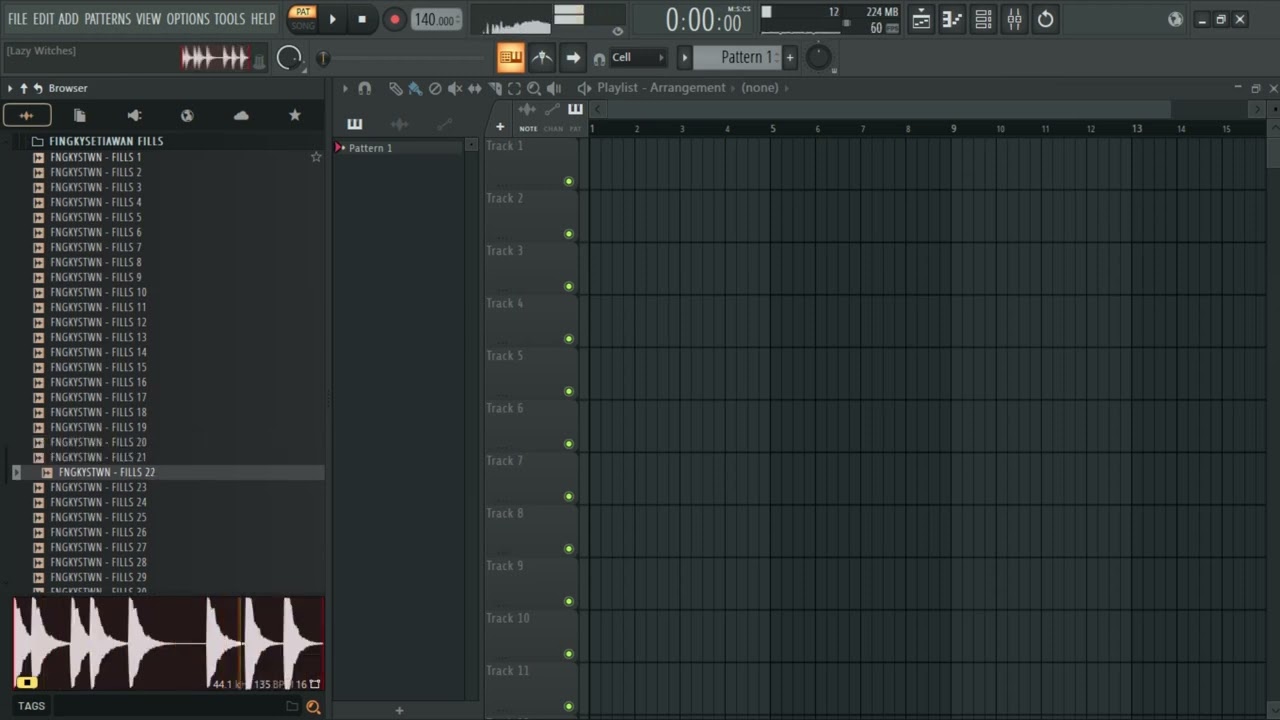Mute Track 3 via green light
The width and height of the screenshot is (1280, 720).
(569, 286)
